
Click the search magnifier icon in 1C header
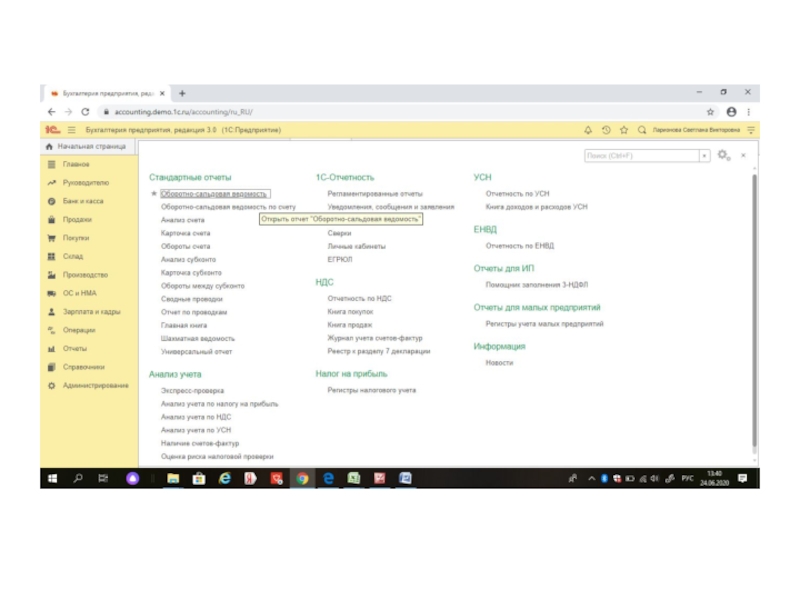pyautogui.click(x=642, y=130)
